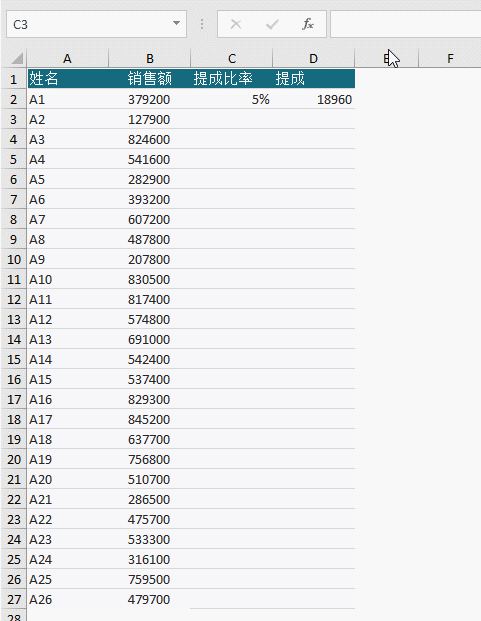Click the formula bar three-dot resize handle
Image resolution: width=481 pixels, height=621 pixels.
tap(202, 25)
